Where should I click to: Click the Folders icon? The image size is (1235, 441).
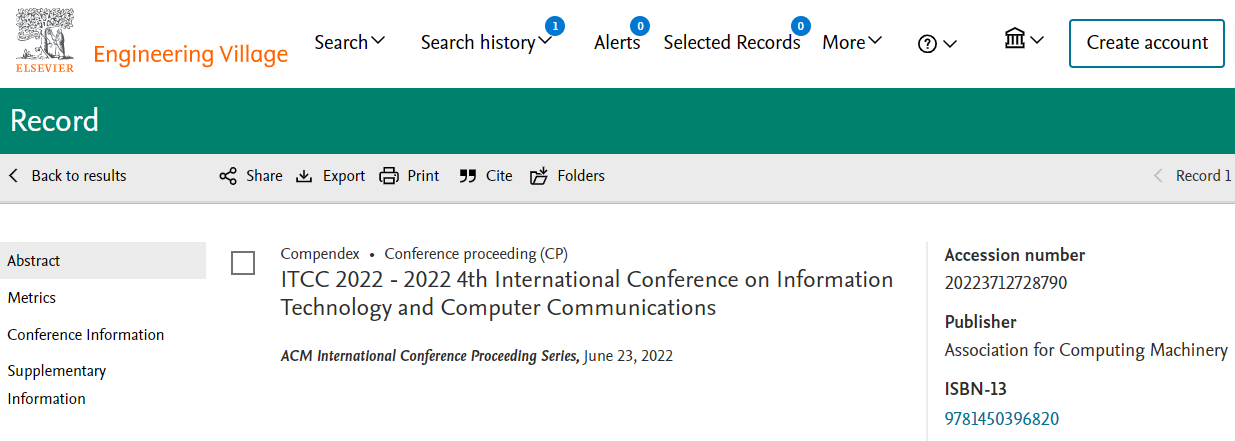coord(539,176)
